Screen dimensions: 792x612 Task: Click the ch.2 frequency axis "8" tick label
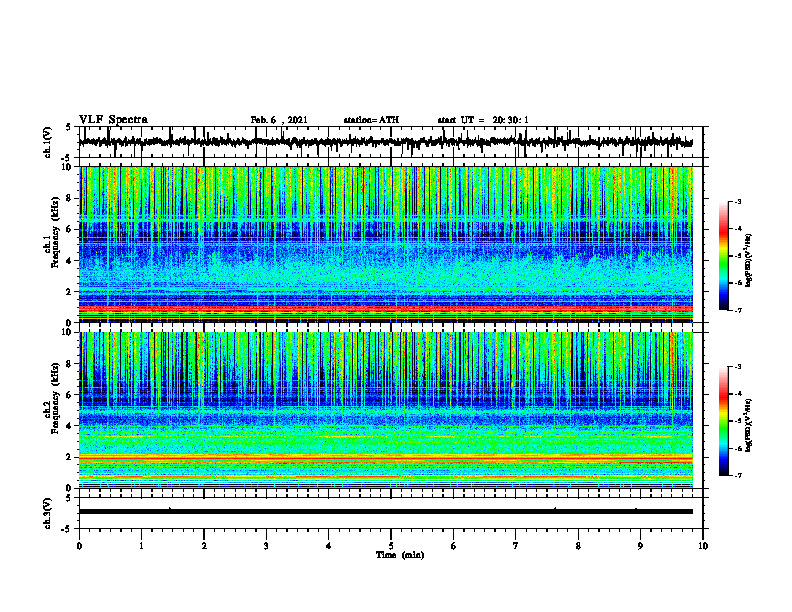[x=70, y=364]
